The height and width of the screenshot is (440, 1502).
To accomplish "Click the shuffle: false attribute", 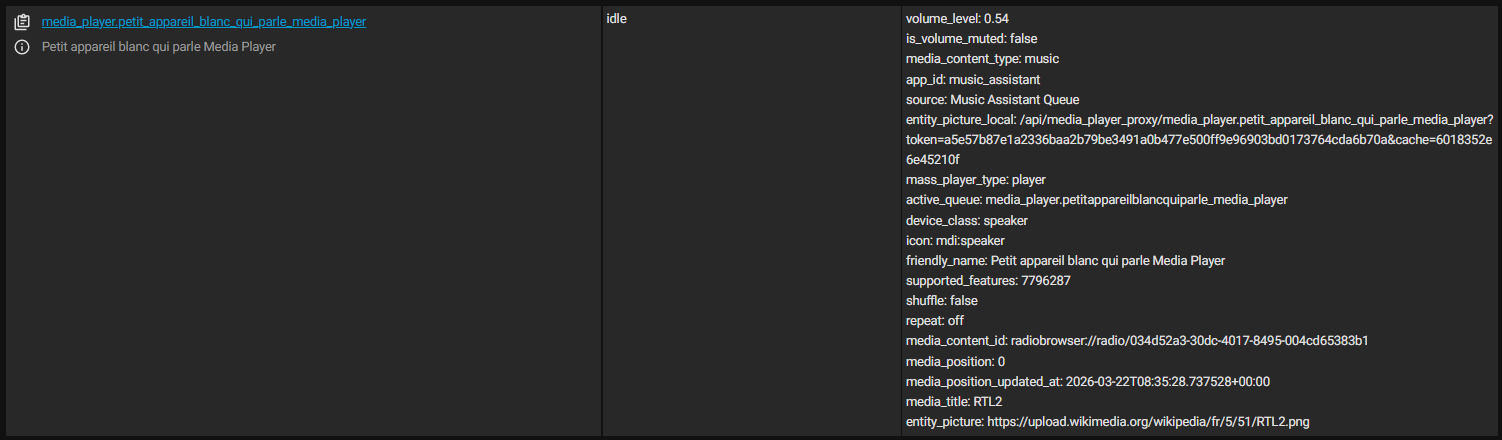I will (x=941, y=301).
